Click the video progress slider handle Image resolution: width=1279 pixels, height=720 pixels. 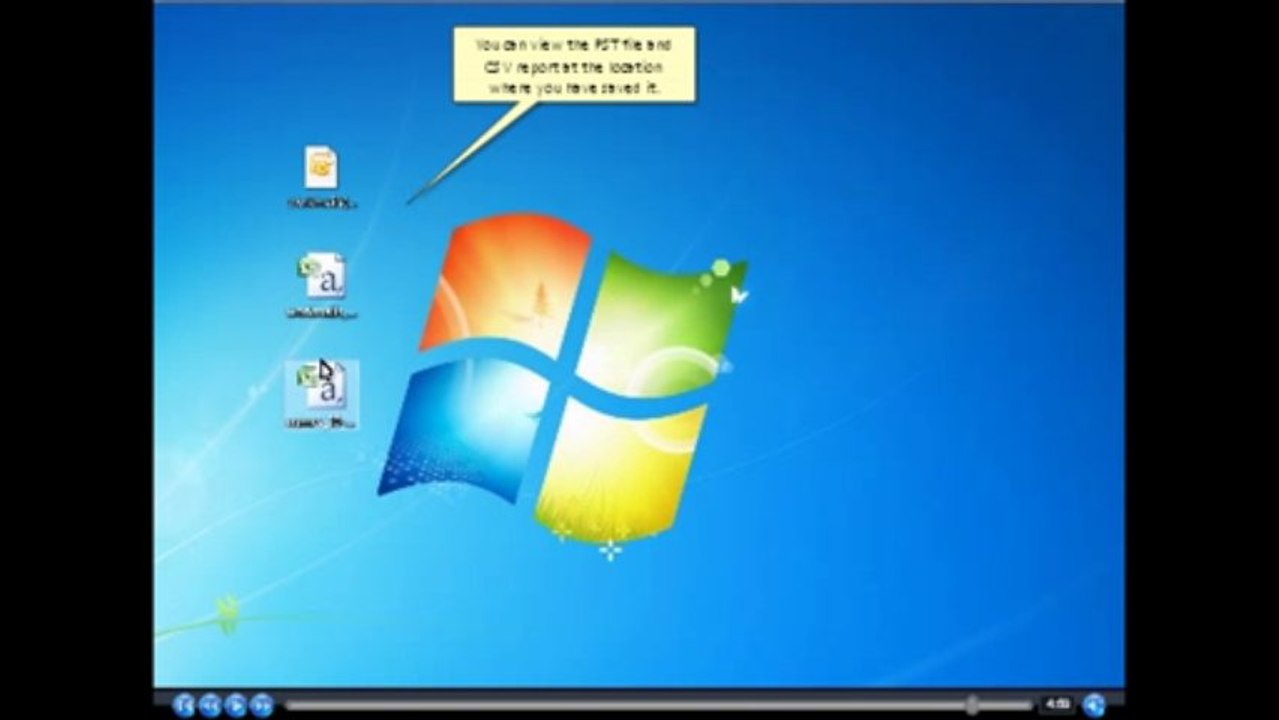(972, 705)
